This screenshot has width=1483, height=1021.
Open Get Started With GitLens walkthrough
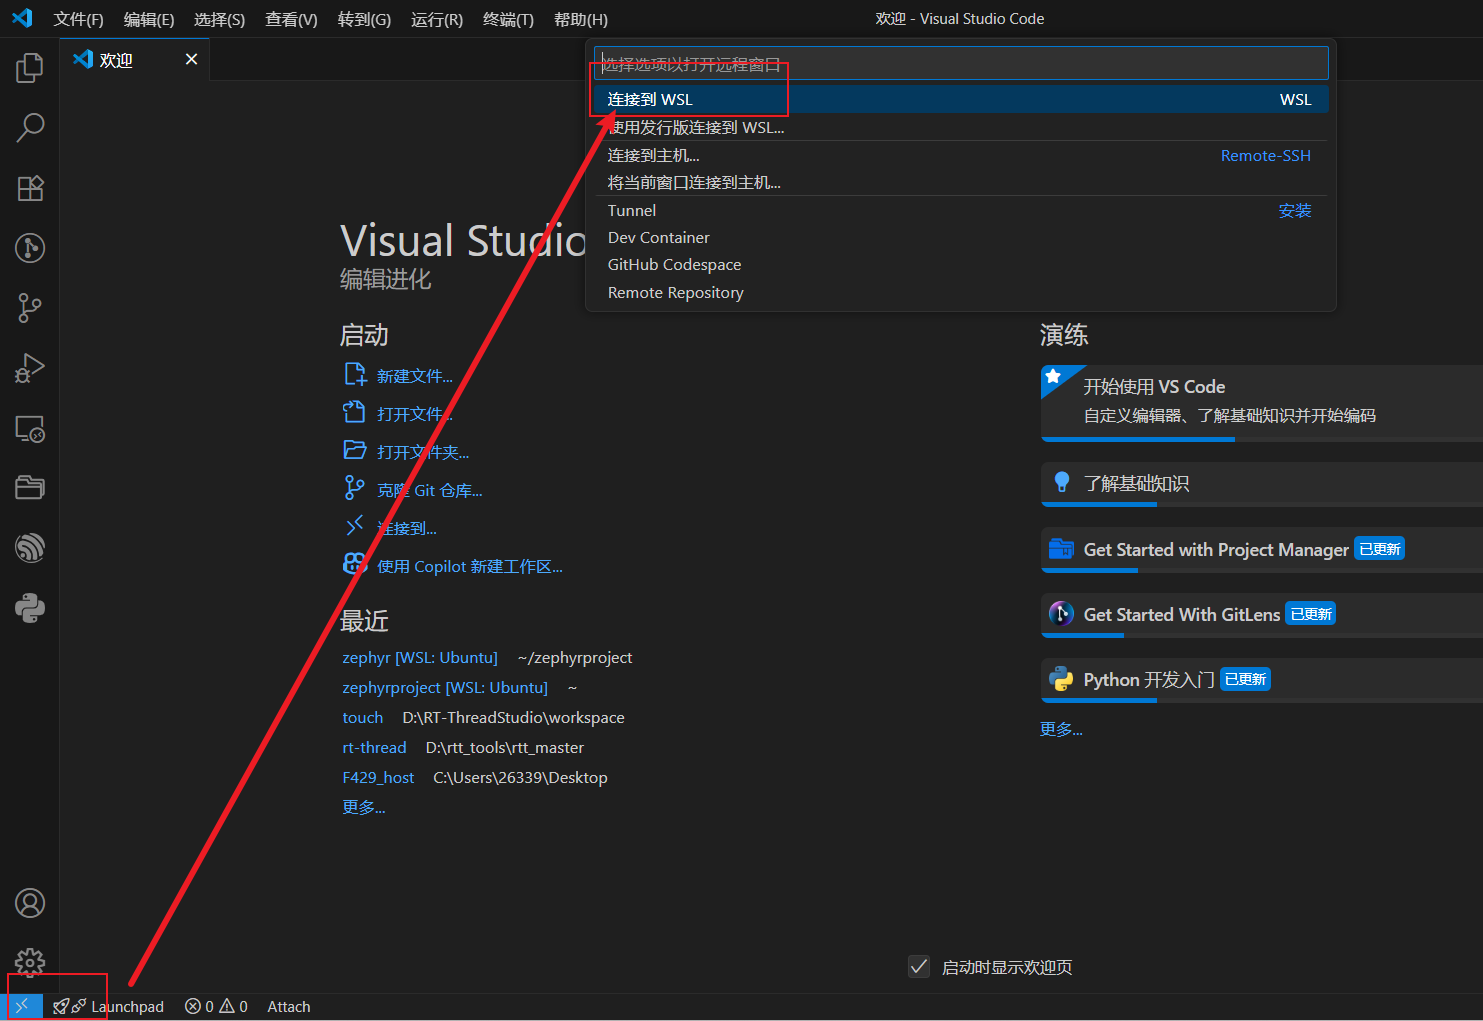(x=1262, y=614)
